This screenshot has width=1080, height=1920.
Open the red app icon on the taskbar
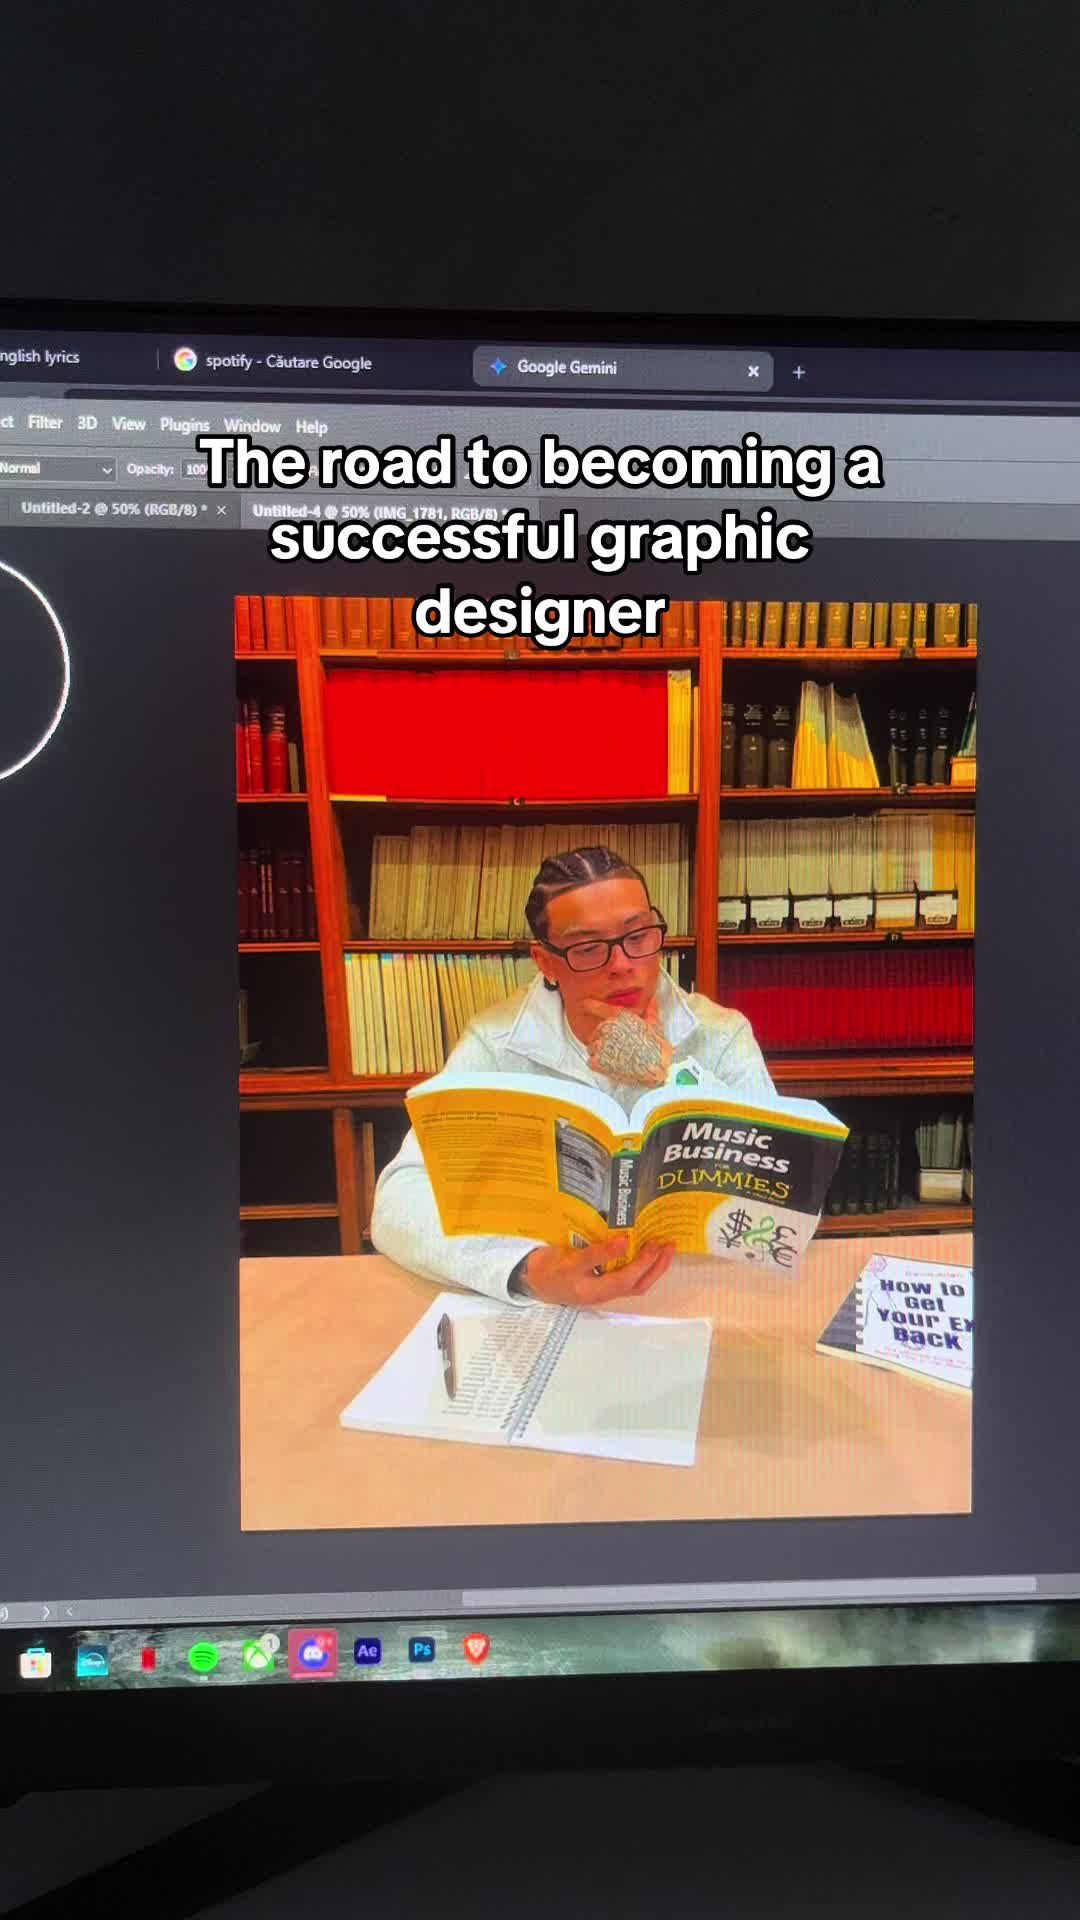[x=148, y=1660]
